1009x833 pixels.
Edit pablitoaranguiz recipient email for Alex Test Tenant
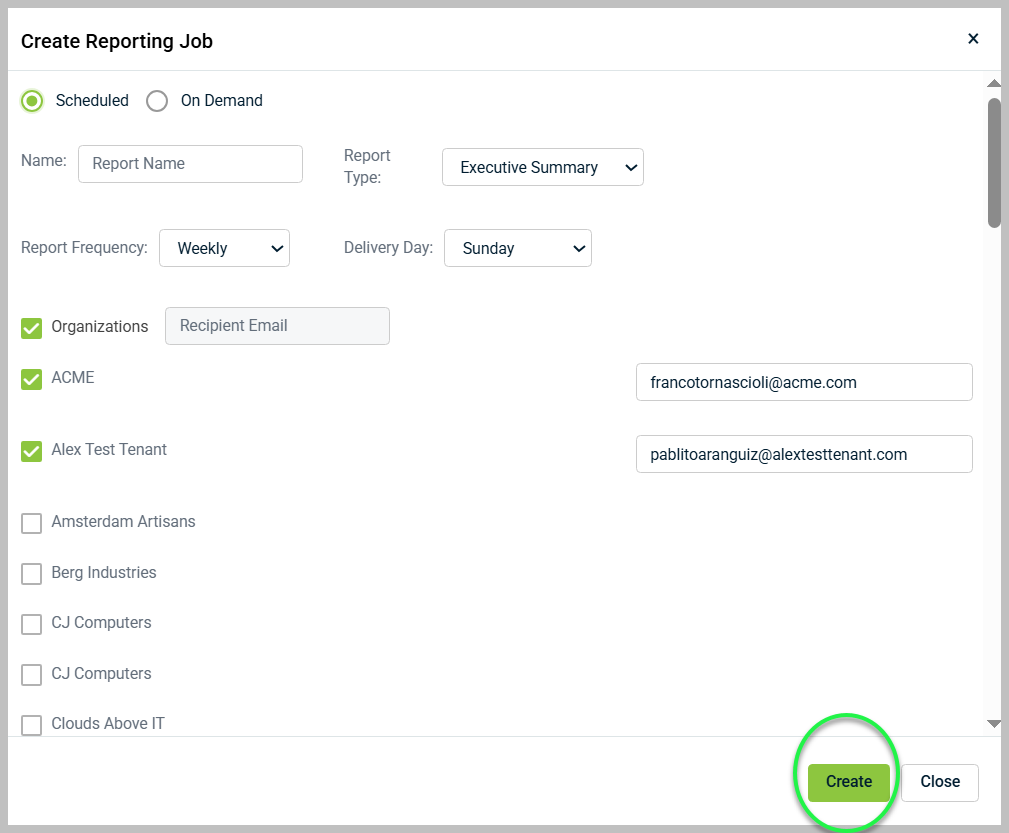804,454
